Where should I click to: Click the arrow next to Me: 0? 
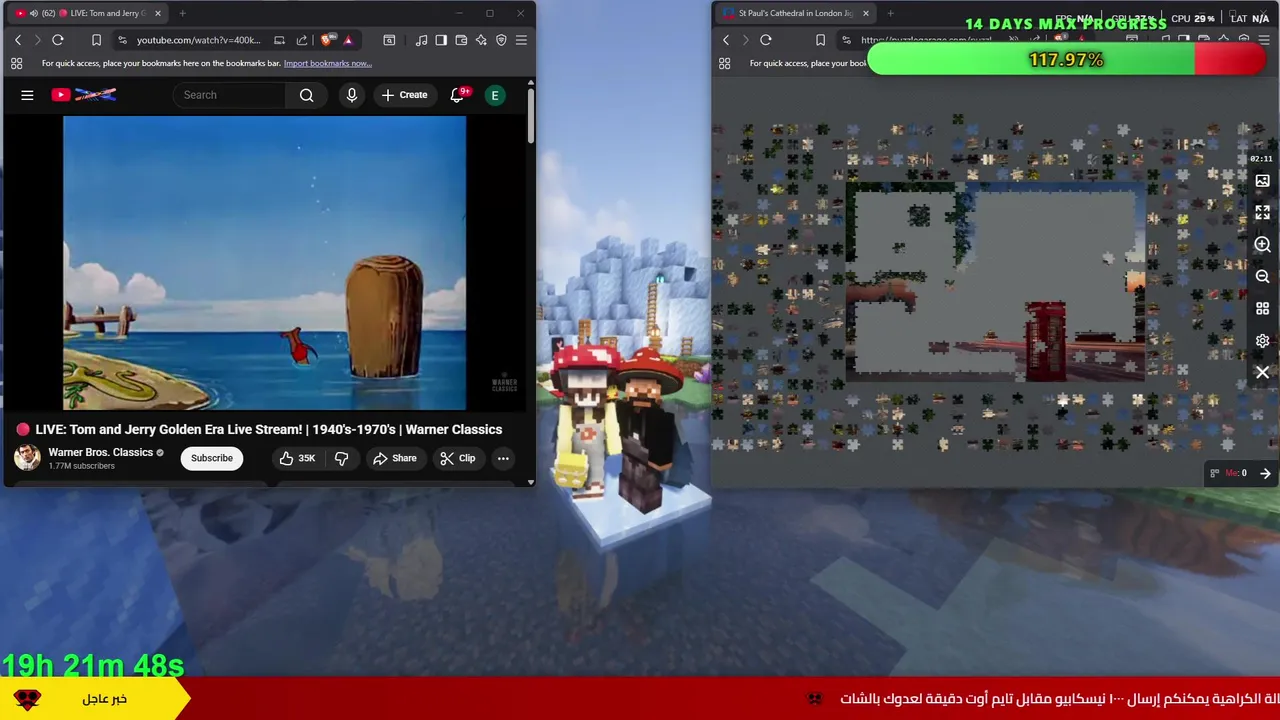pos(1265,473)
